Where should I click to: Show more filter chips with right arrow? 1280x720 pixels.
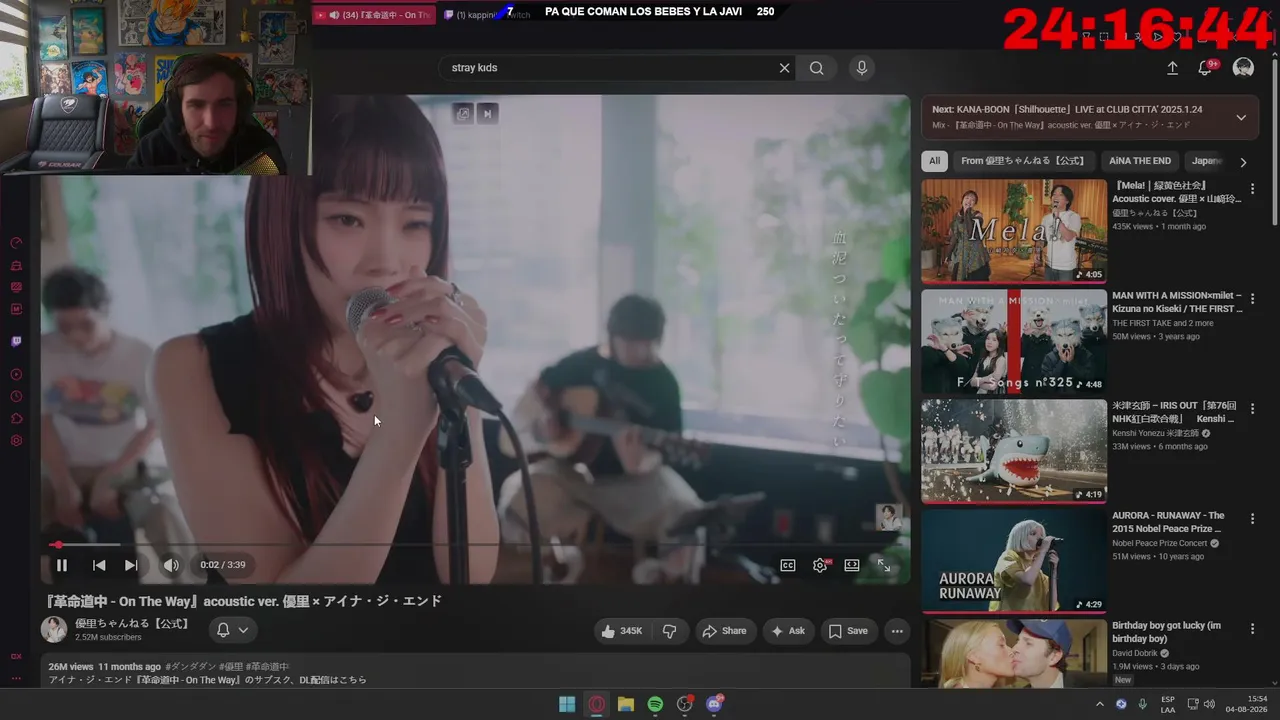pyautogui.click(x=1243, y=162)
